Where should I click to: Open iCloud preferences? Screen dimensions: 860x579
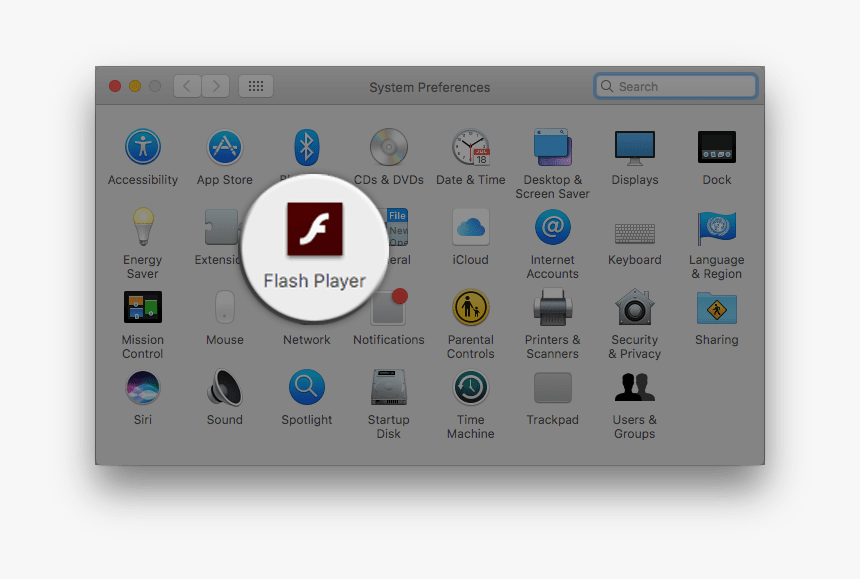(470, 227)
